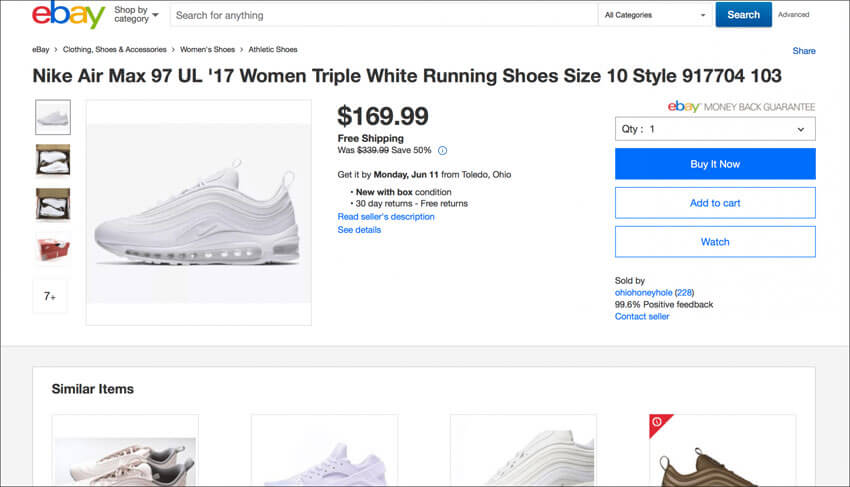Viewport: 850px width, 487px height.
Task: Select the first white shoe thumbnail
Action: [x=53, y=117]
